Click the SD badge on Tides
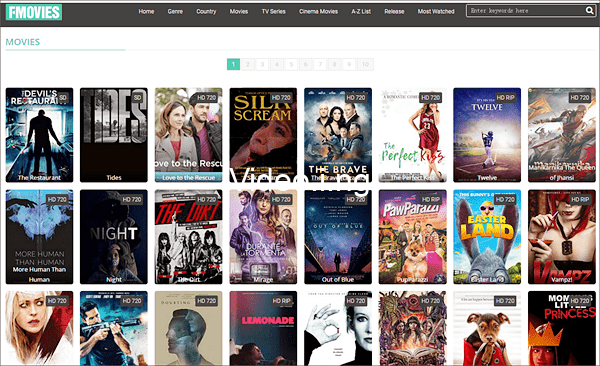 137,98
